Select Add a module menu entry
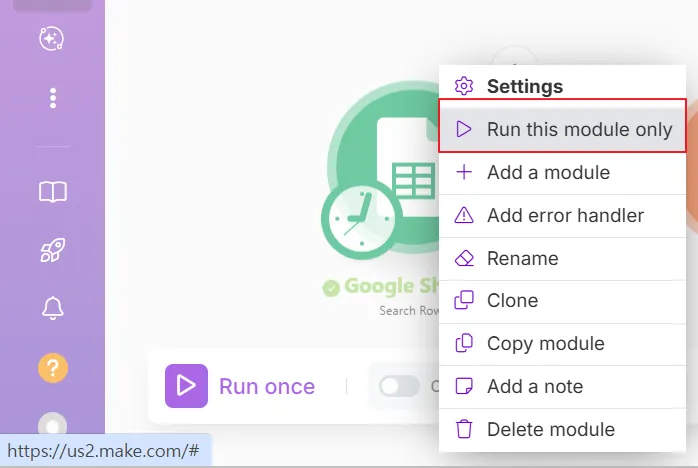The width and height of the screenshot is (698, 468). click(547, 172)
